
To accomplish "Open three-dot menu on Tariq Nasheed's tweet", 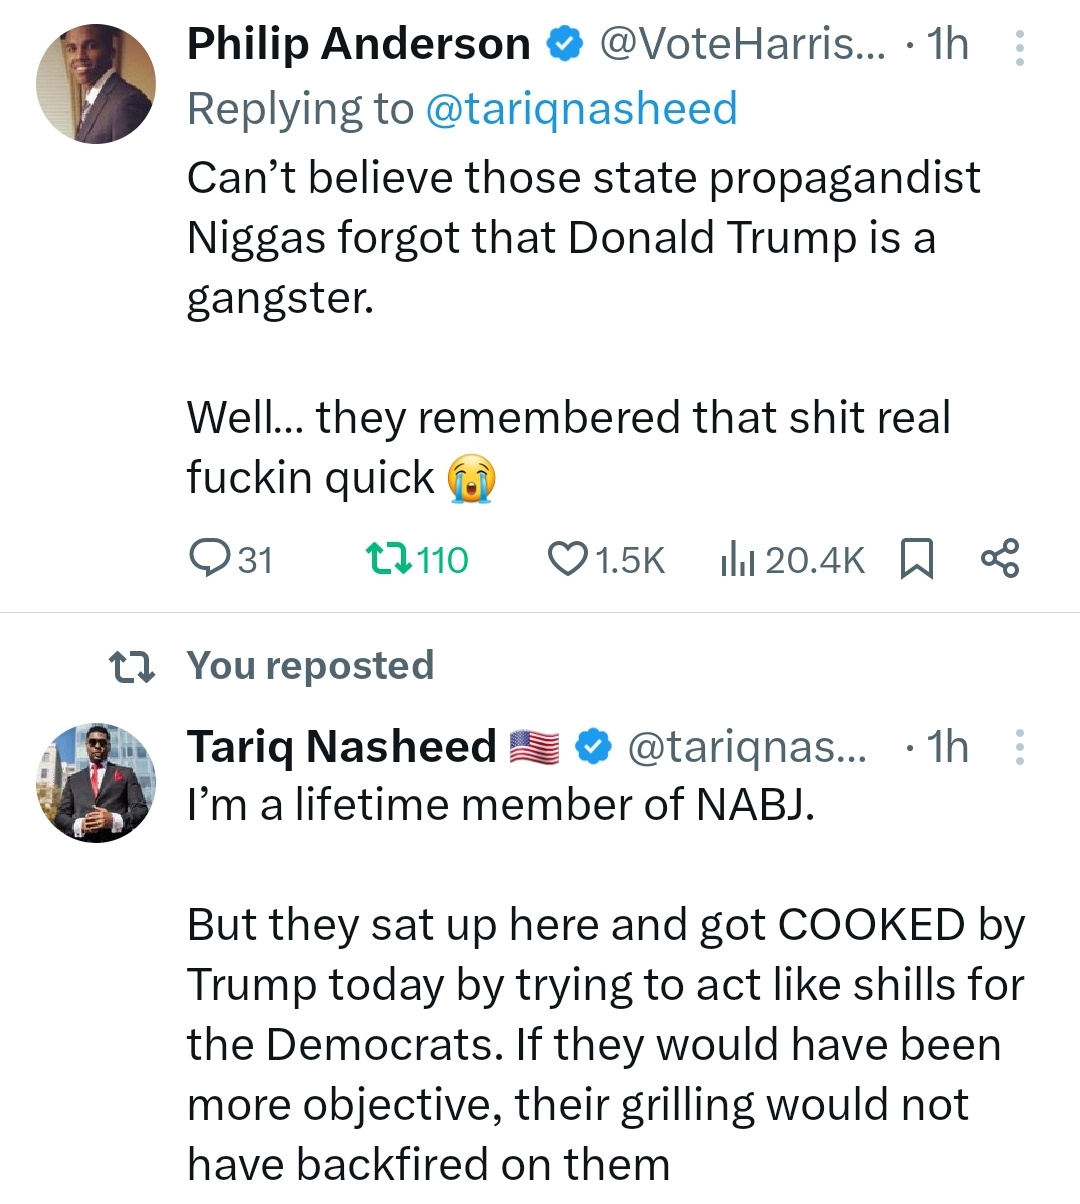I will (x=1019, y=747).
